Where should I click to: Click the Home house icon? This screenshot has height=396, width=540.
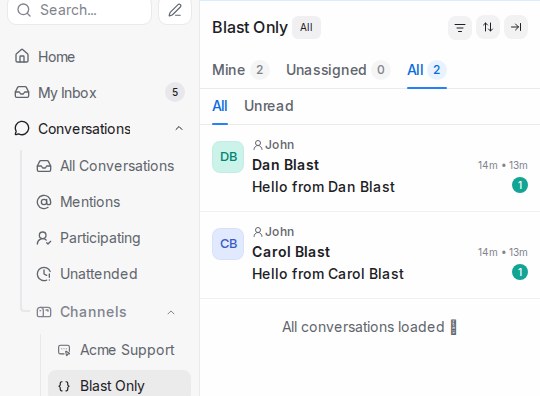22,56
